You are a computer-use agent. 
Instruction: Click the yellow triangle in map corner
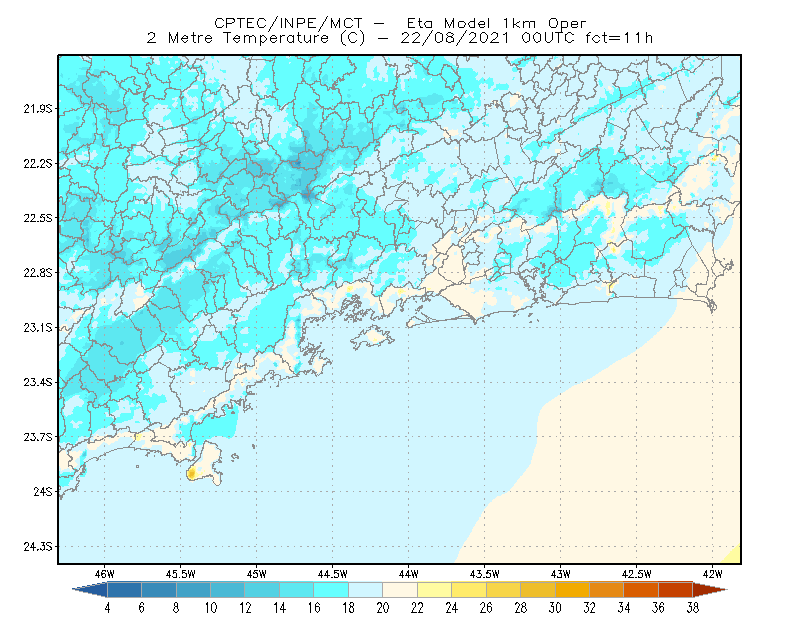coord(734,556)
